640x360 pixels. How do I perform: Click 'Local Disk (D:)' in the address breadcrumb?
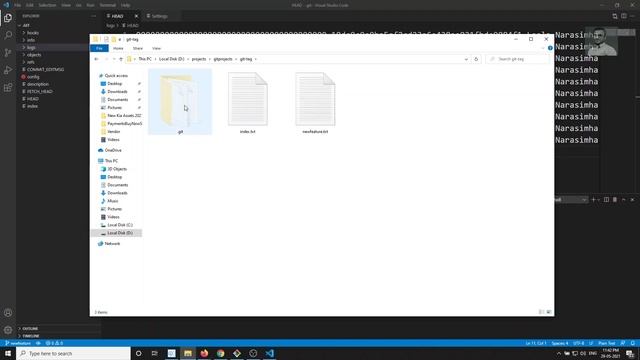(171, 59)
